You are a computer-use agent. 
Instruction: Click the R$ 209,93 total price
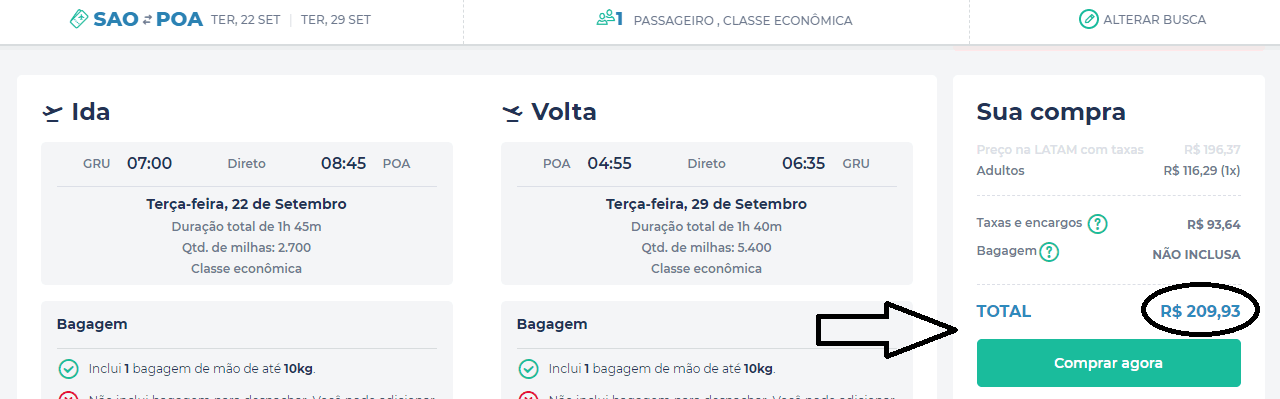coord(1200,311)
